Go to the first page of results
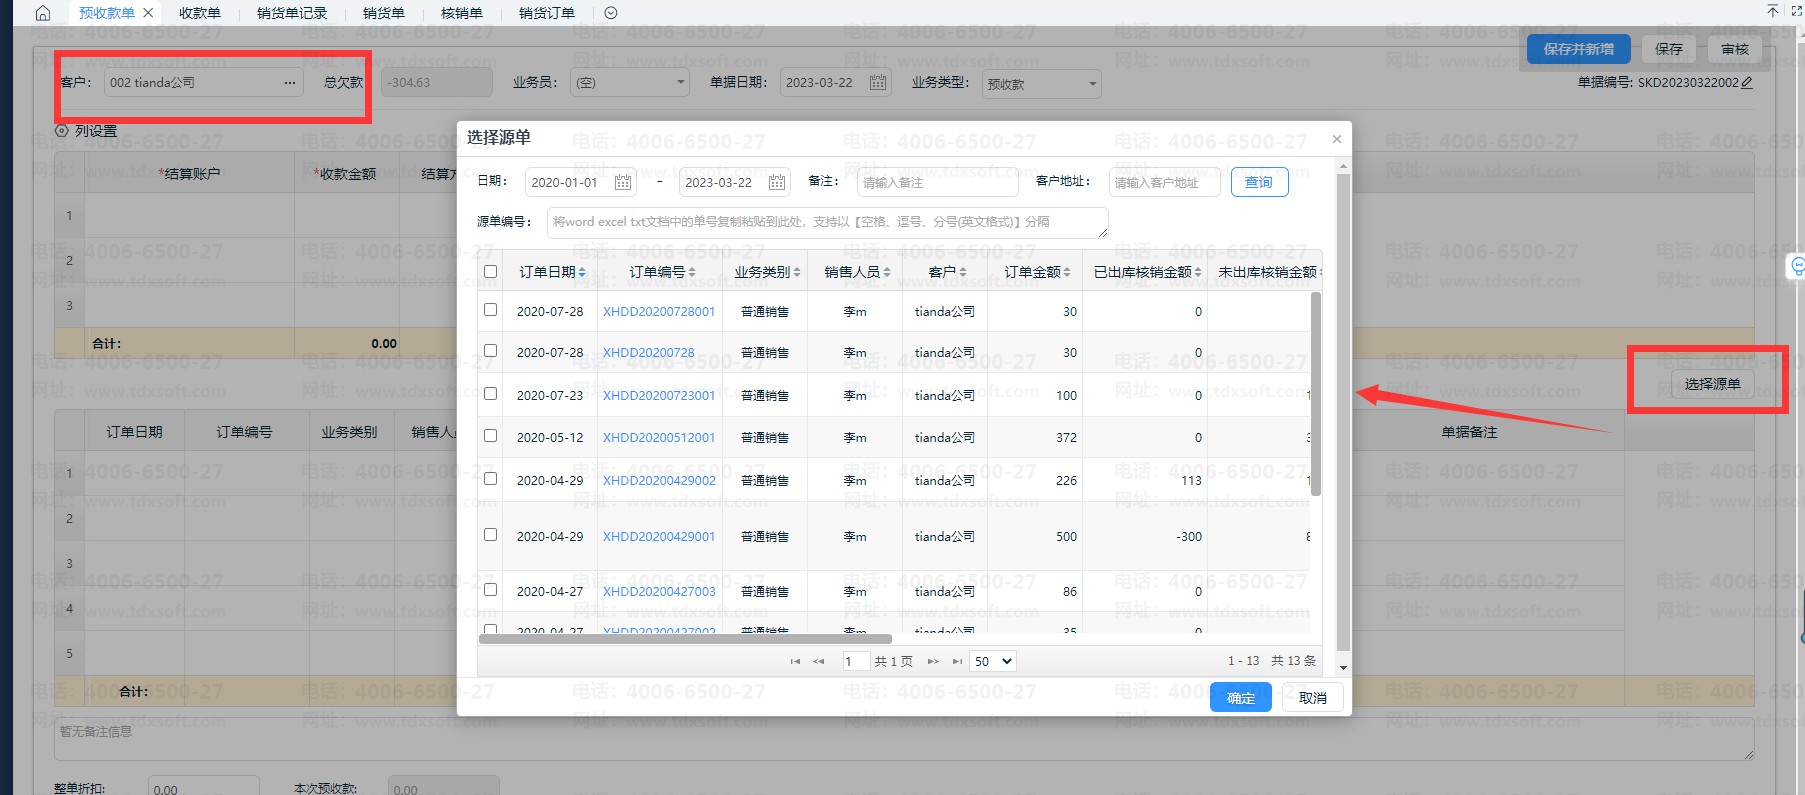Screen dimensions: 1805x795 coord(795,661)
